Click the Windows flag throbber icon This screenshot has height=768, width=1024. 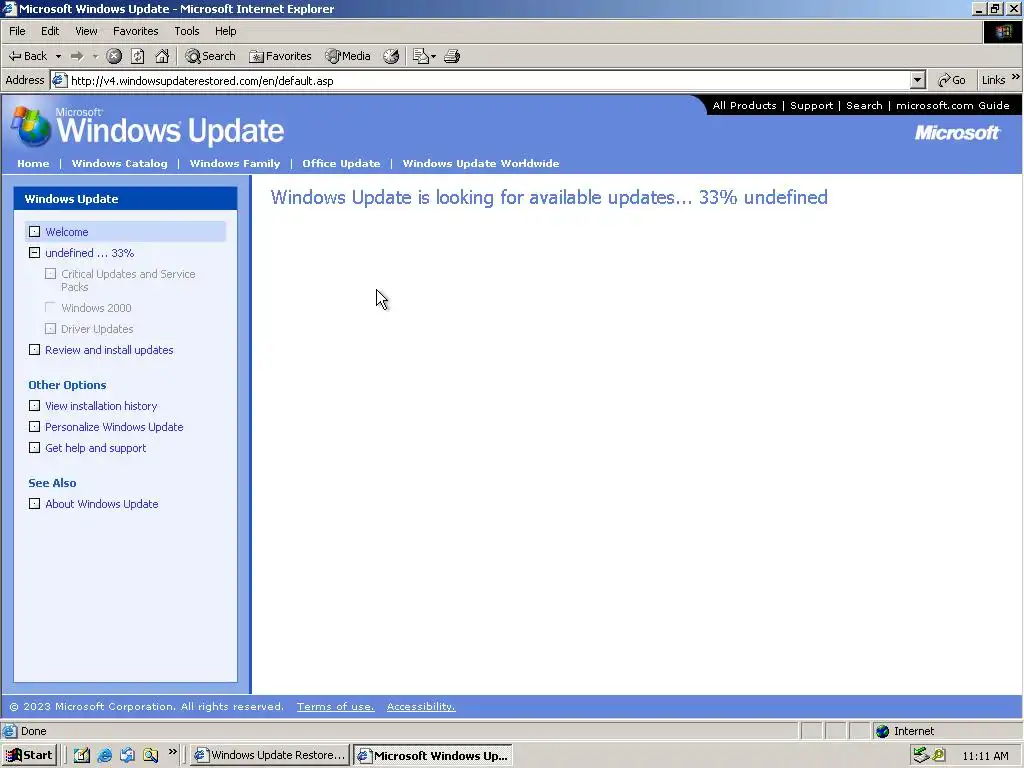(1002, 31)
